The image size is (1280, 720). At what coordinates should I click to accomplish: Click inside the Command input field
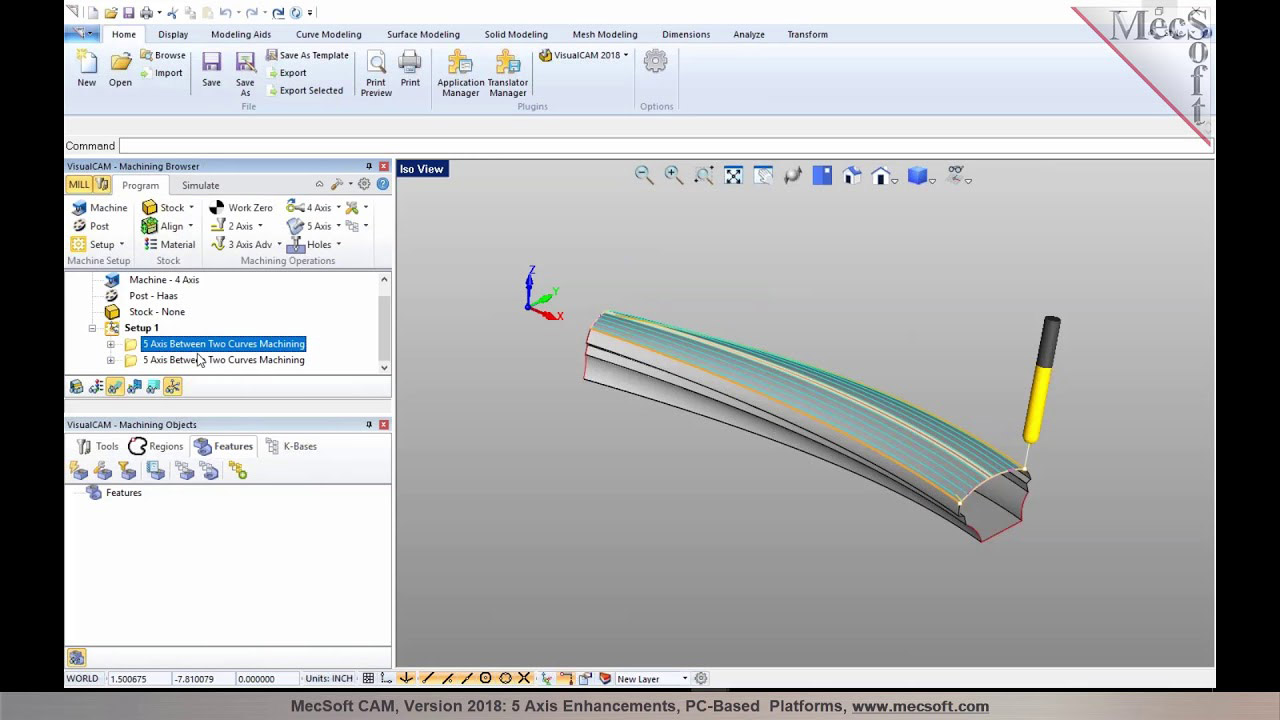[x=664, y=146]
